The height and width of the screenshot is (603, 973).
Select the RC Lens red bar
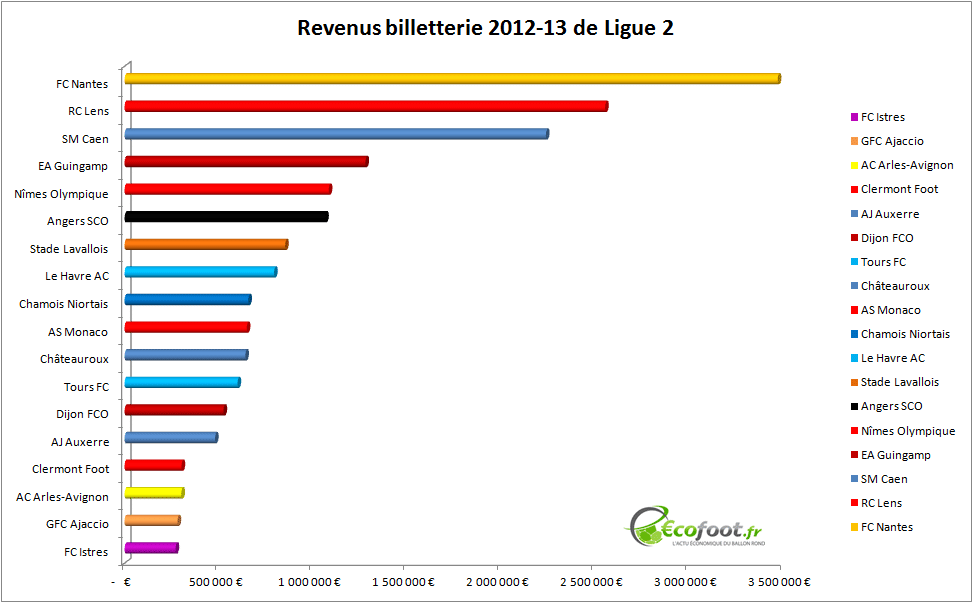pos(366,106)
